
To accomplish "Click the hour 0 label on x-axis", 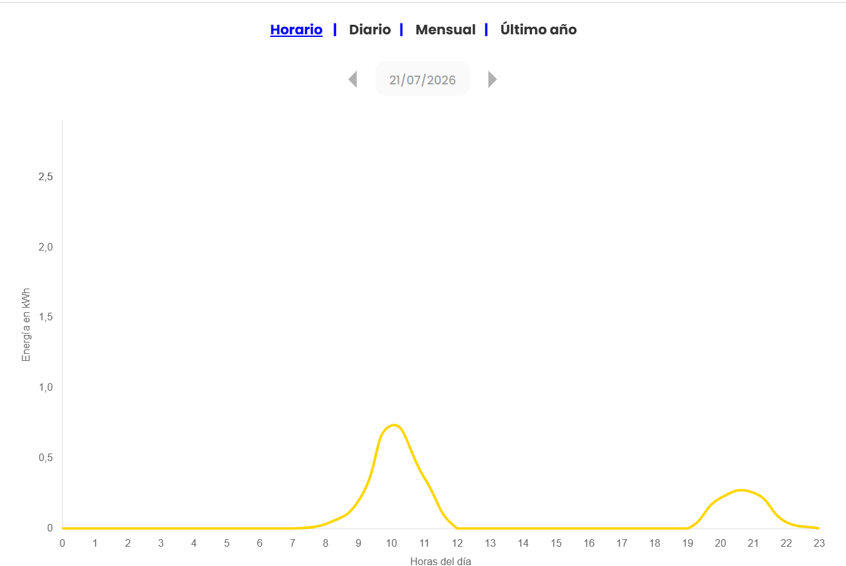I will (62, 543).
